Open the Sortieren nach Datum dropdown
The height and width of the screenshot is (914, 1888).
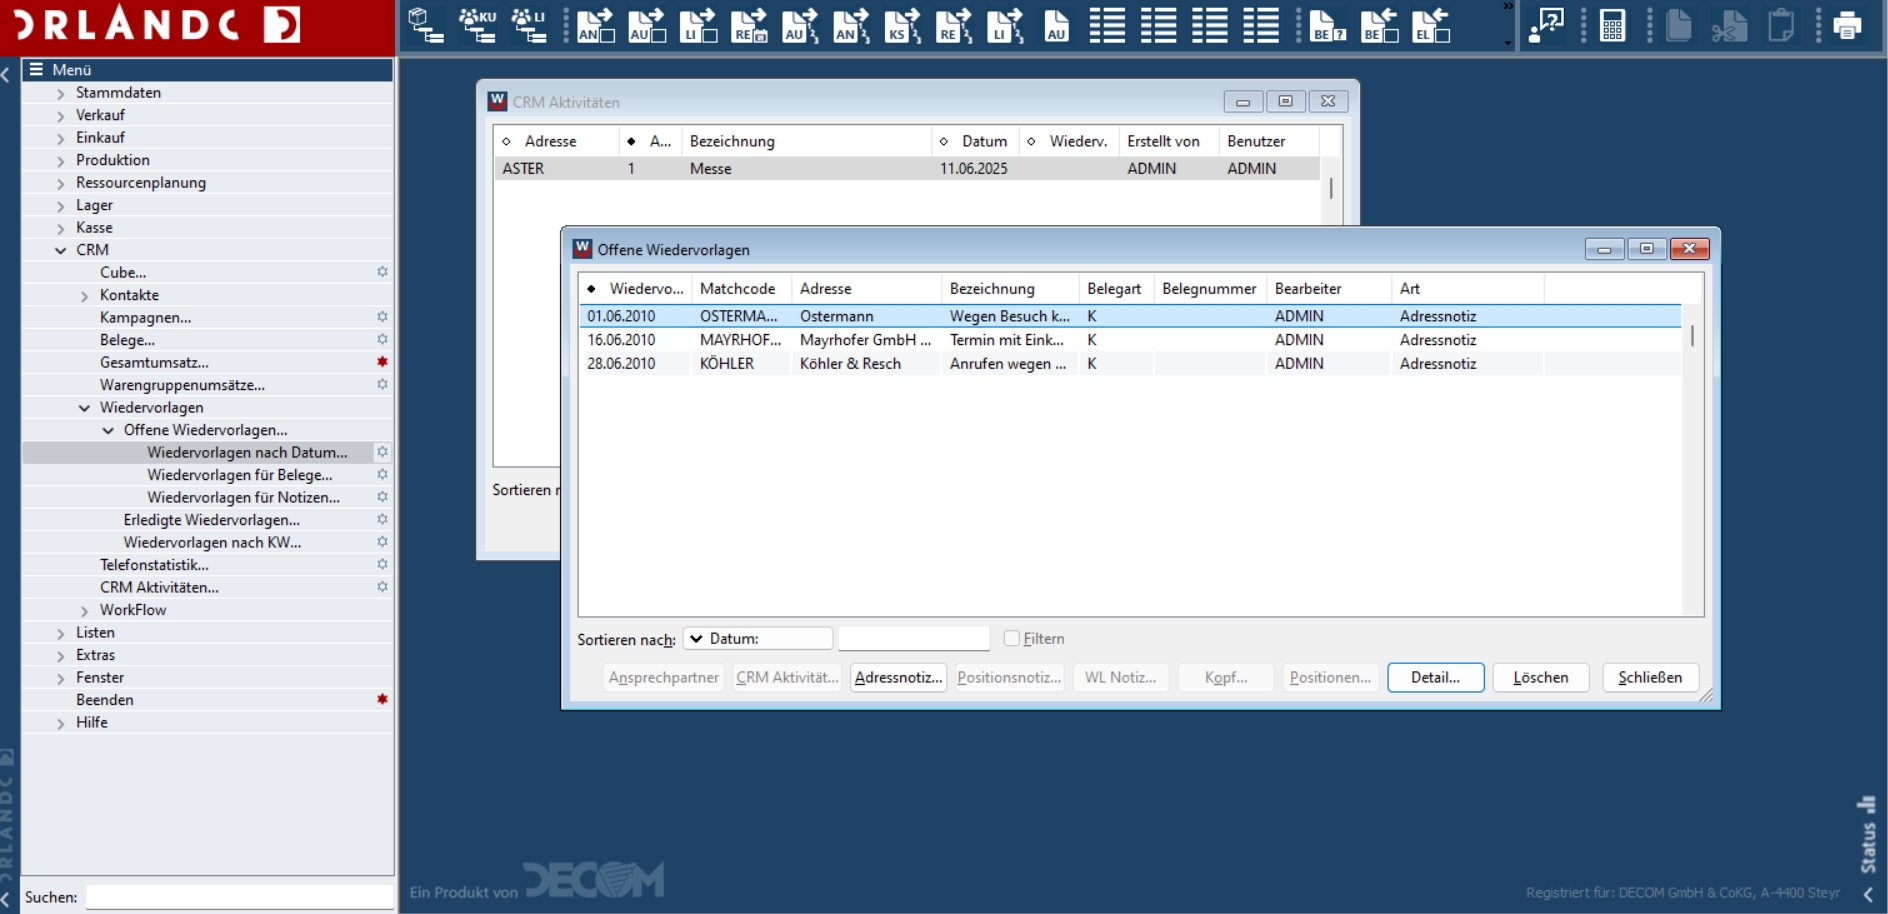(758, 638)
